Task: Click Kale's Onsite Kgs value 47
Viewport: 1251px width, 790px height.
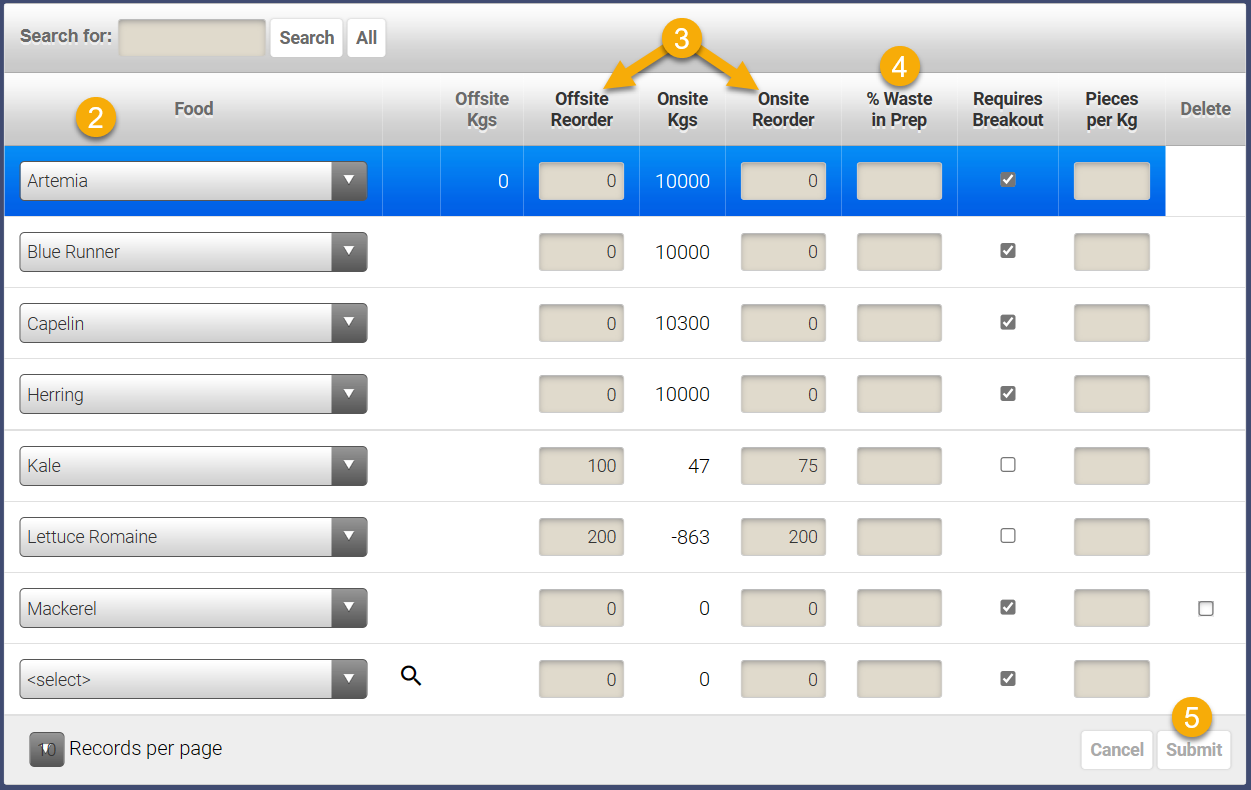Action: tap(698, 466)
